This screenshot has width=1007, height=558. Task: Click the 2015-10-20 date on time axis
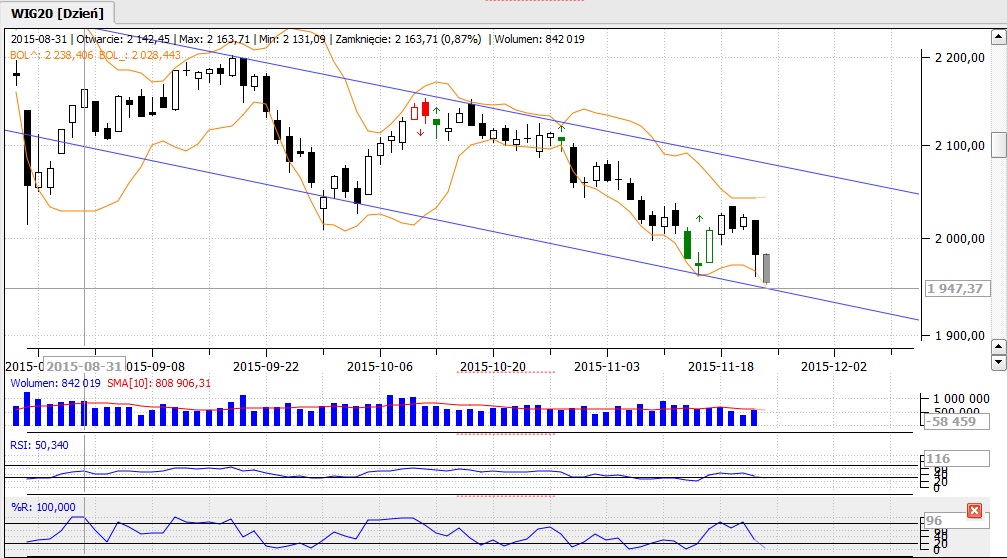point(493,366)
